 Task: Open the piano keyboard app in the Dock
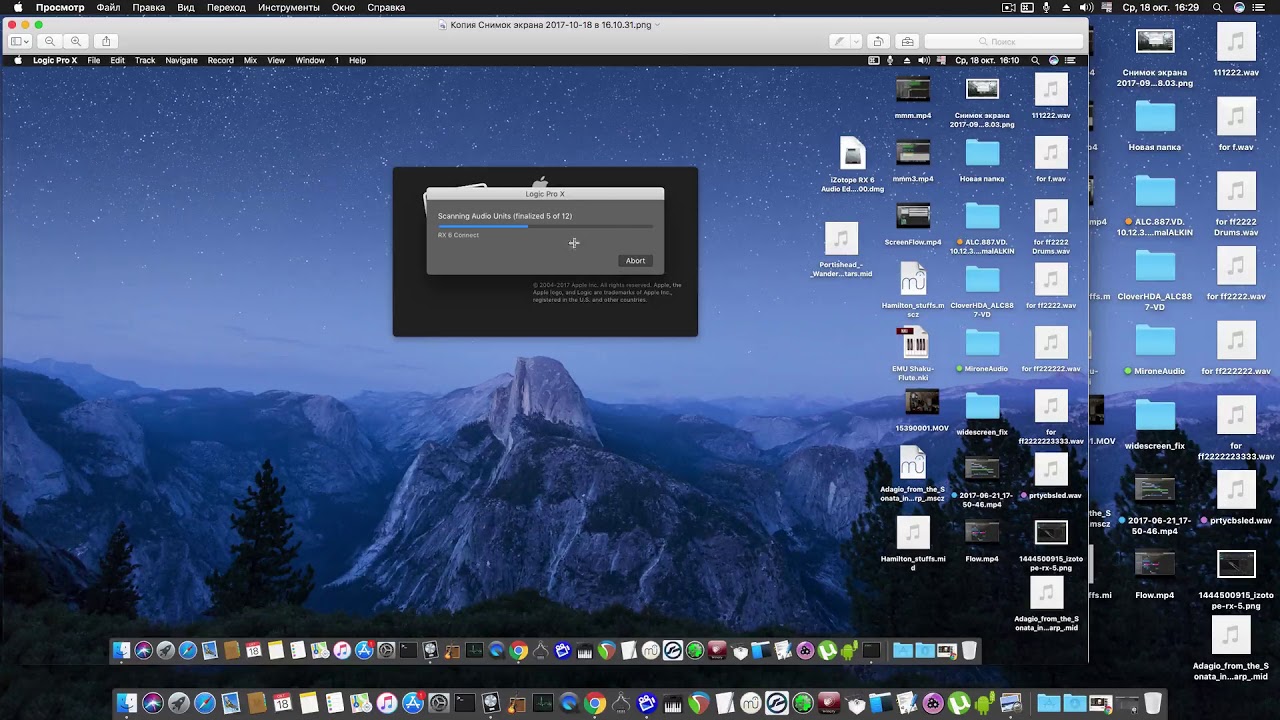point(673,703)
